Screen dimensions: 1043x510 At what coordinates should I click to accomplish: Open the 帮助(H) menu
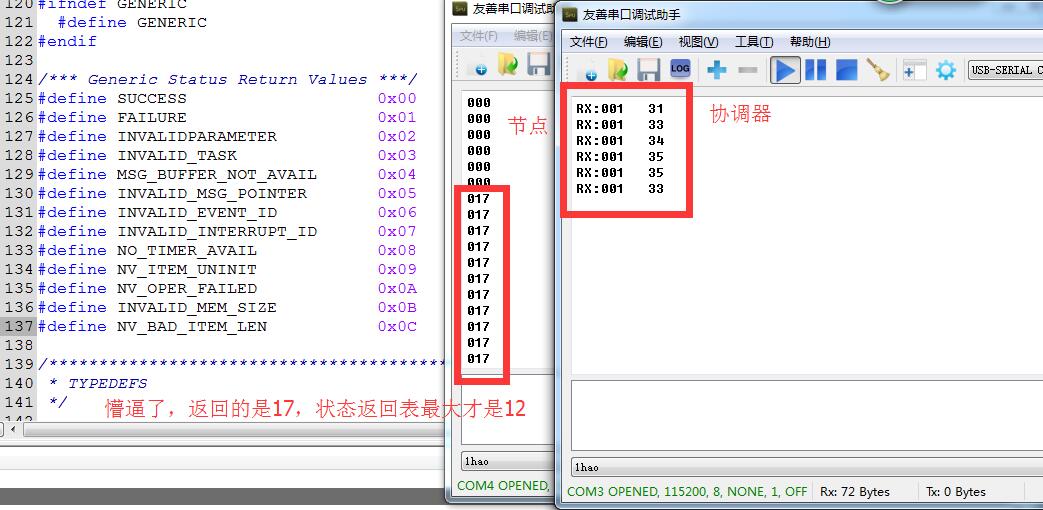click(x=810, y=42)
